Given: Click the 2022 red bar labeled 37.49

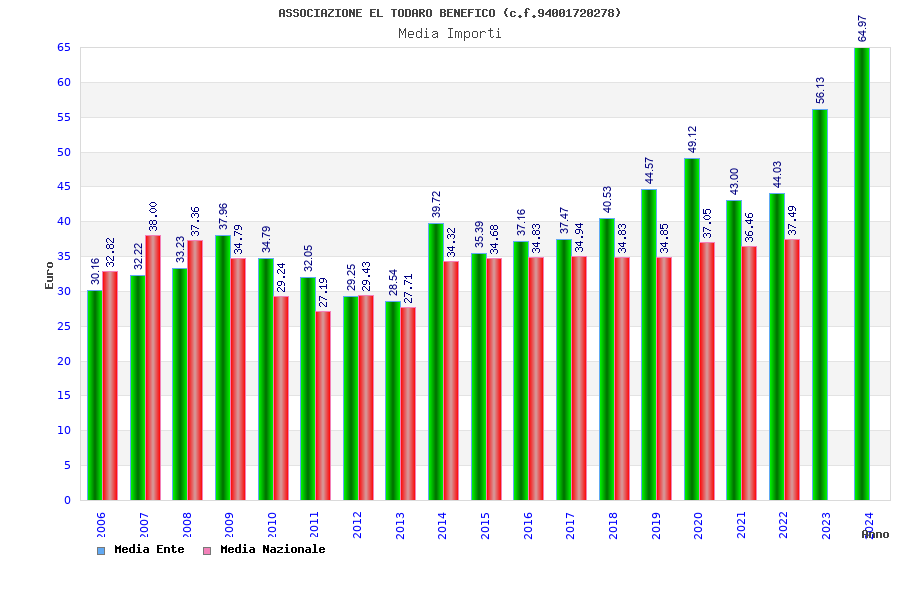Looking at the screenshot, I should click(792, 370).
